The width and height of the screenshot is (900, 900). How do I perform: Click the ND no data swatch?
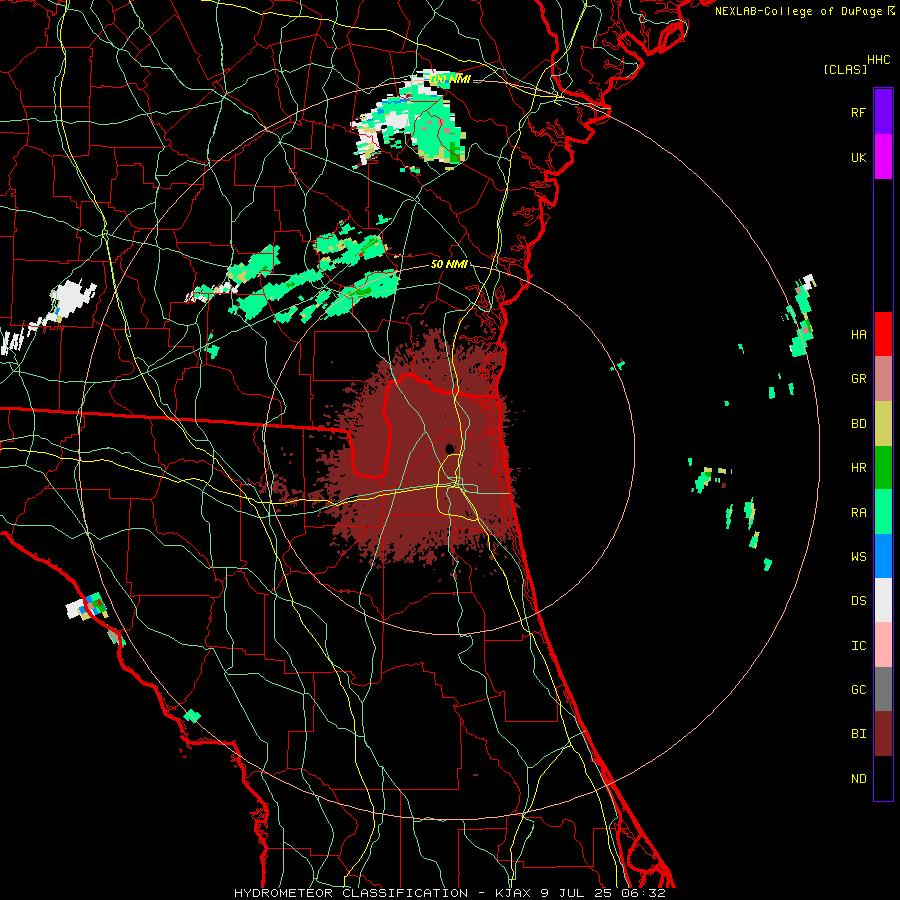[883, 778]
